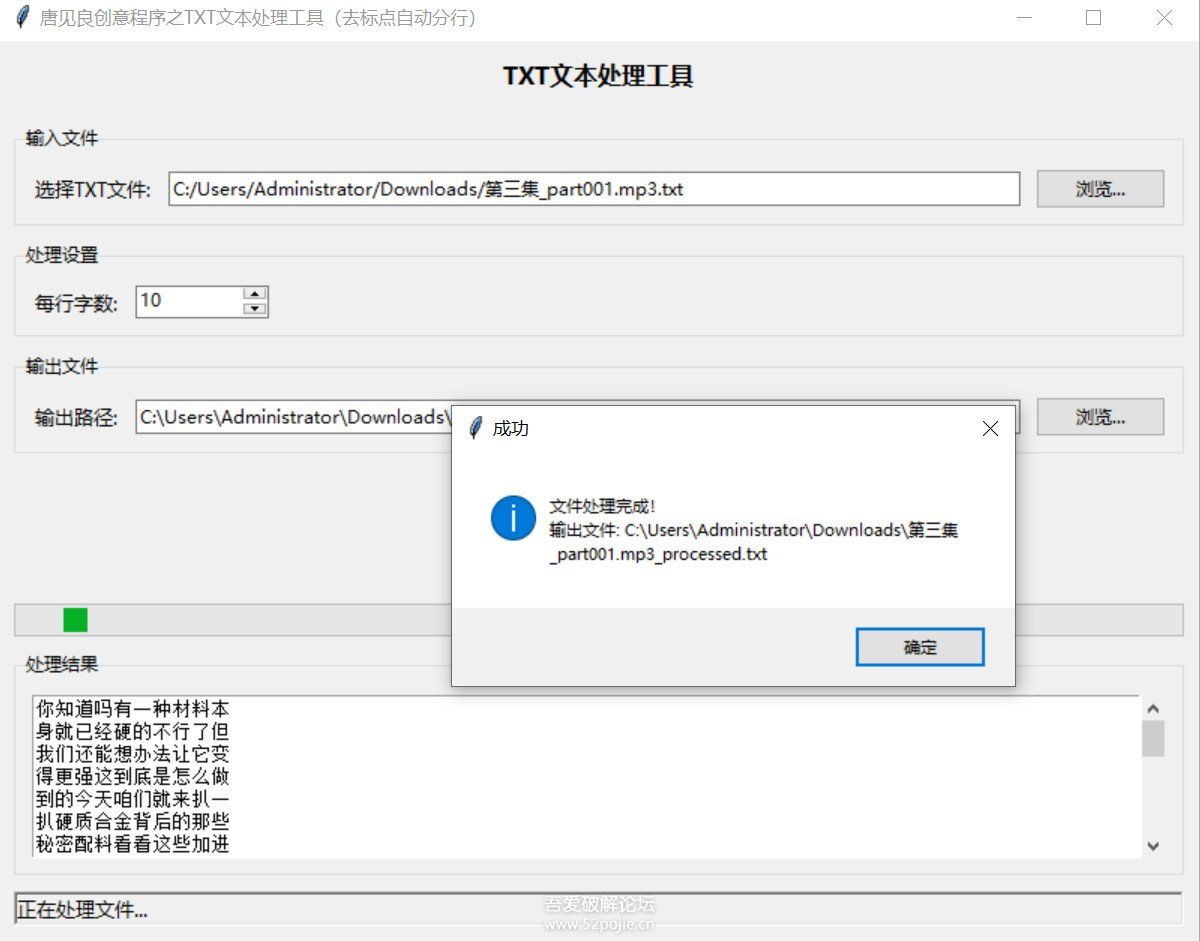
Task: Click the green progress bar segment
Action: pos(74,620)
